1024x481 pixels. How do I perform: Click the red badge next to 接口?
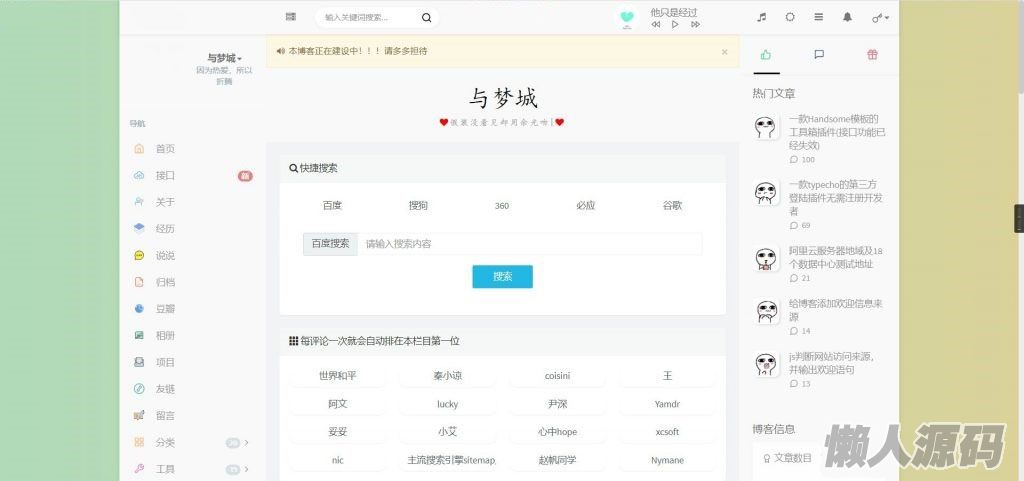[x=245, y=176]
